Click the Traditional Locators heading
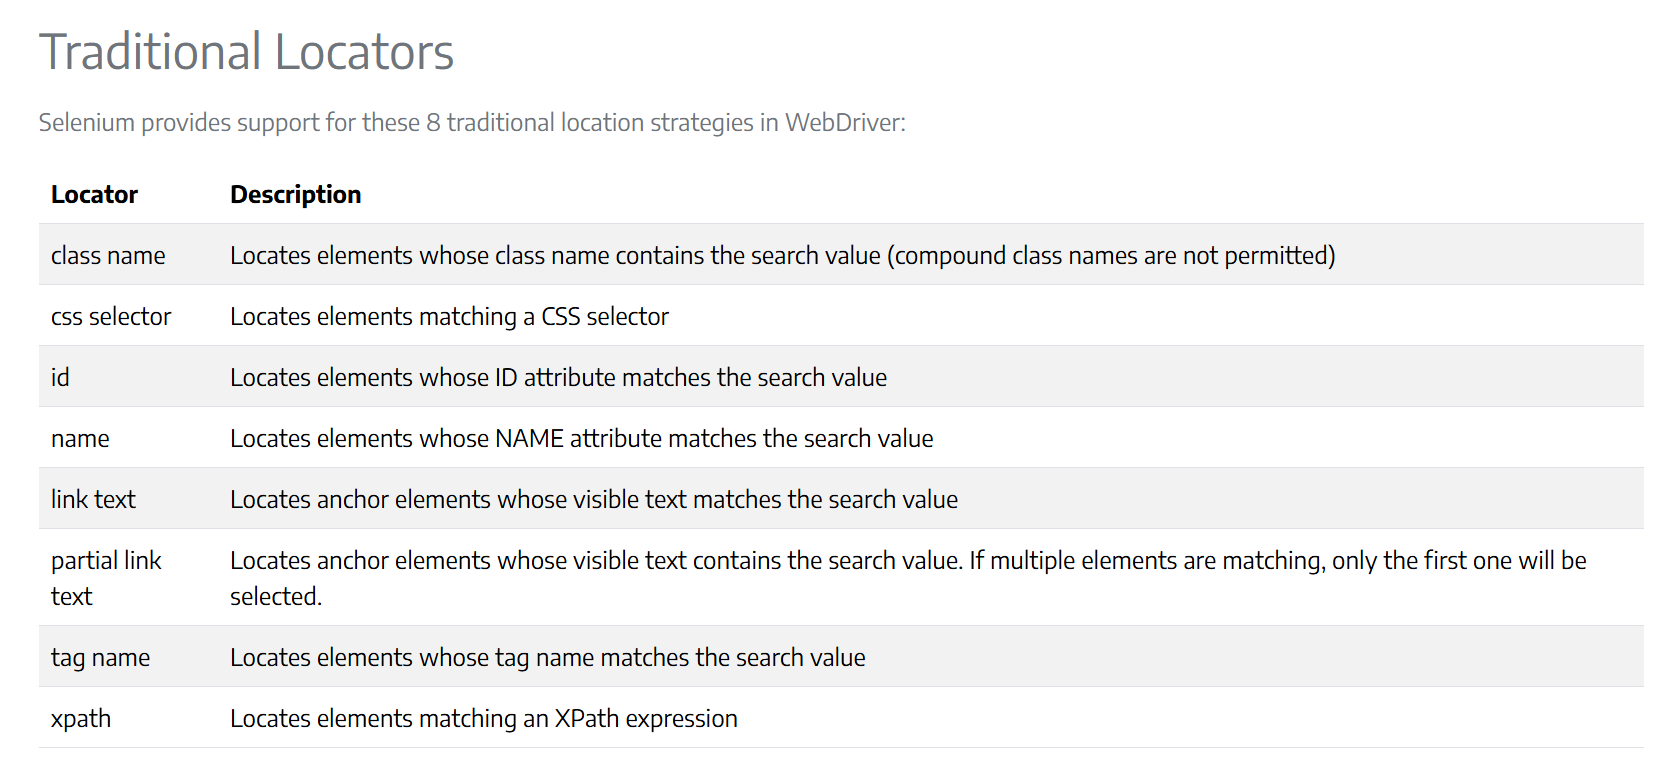1654x759 pixels. [x=246, y=52]
